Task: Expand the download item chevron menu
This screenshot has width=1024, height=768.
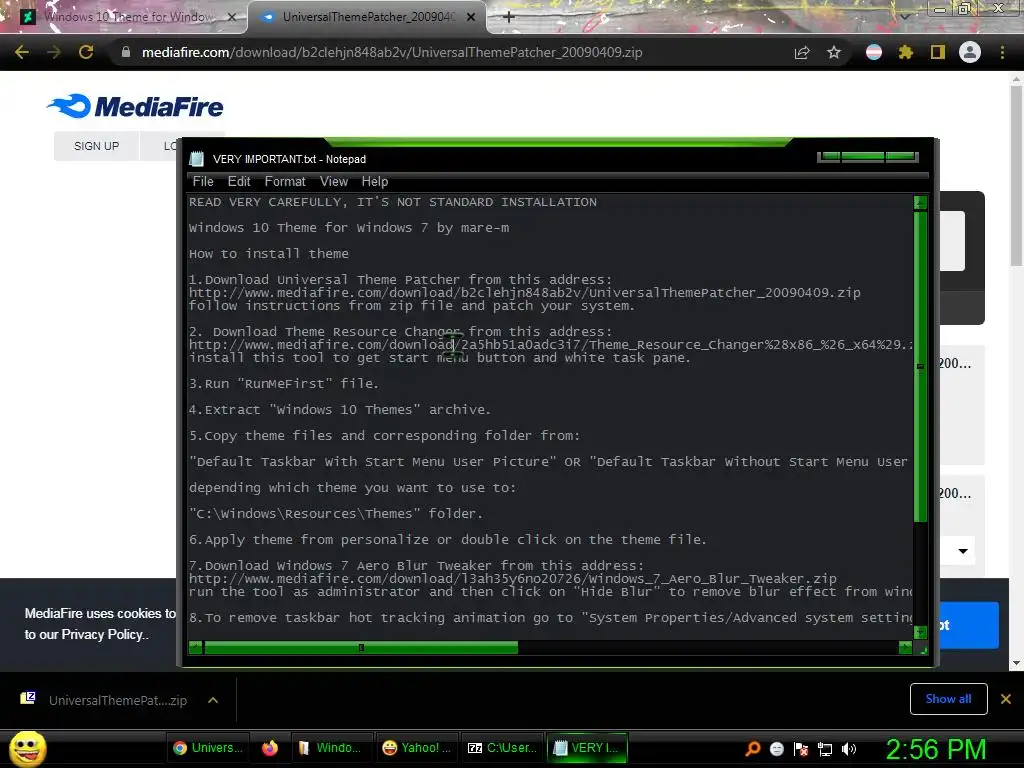Action: (213, 700)
